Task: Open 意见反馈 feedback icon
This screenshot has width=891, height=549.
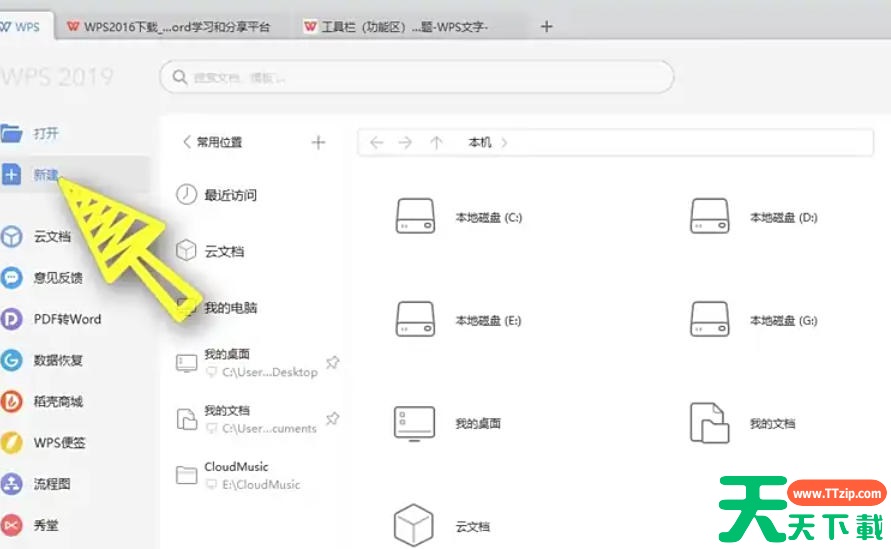Action: pos(12,278)
